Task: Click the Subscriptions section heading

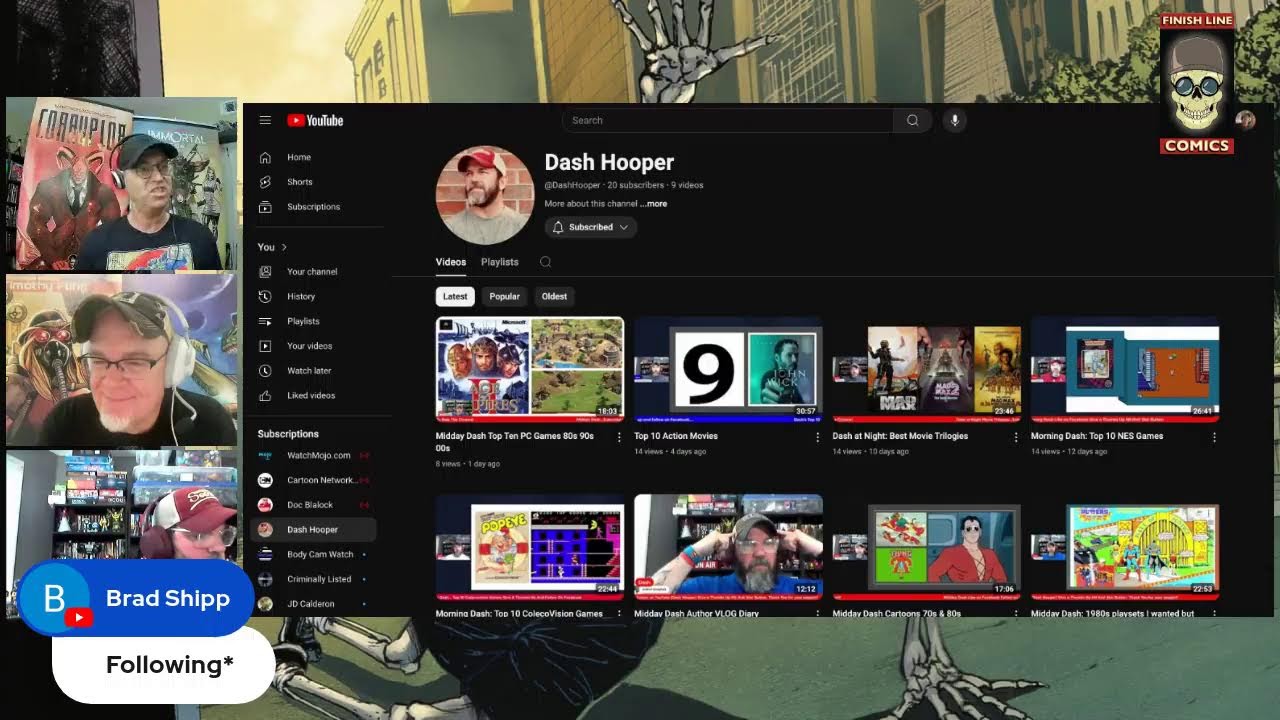Action: point(288,434)
